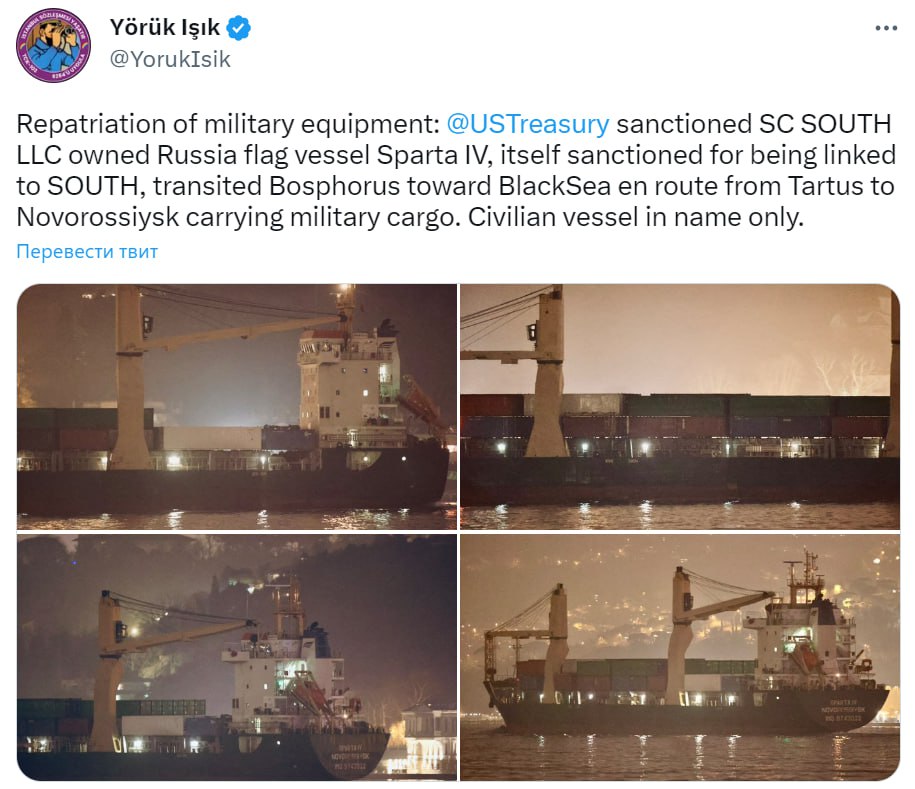Viewport: 915px width, 789px height.
Task: Click the blue verified badge
Action: 238,28
